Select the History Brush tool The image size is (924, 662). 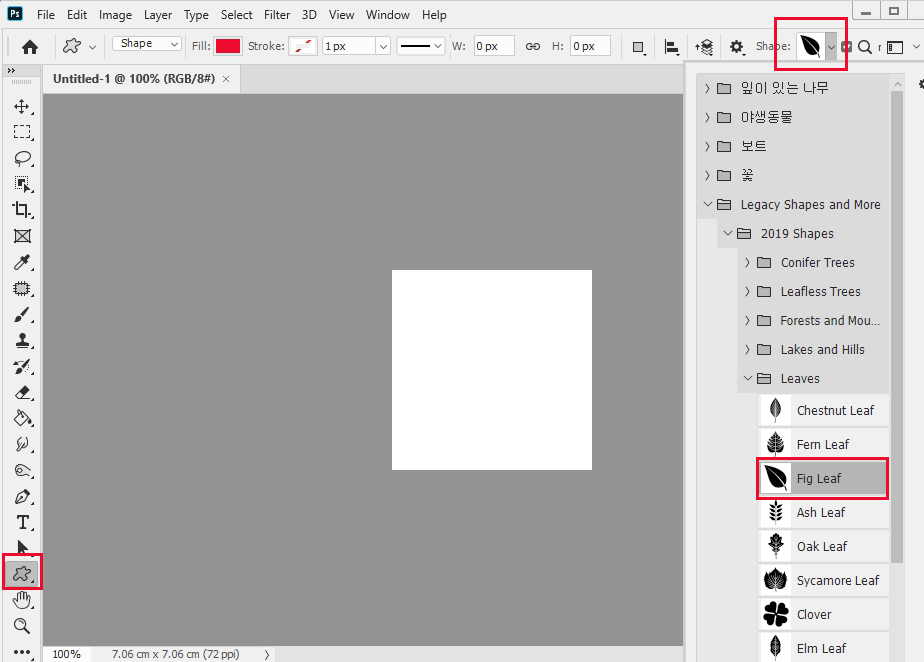tap(22, 366)
